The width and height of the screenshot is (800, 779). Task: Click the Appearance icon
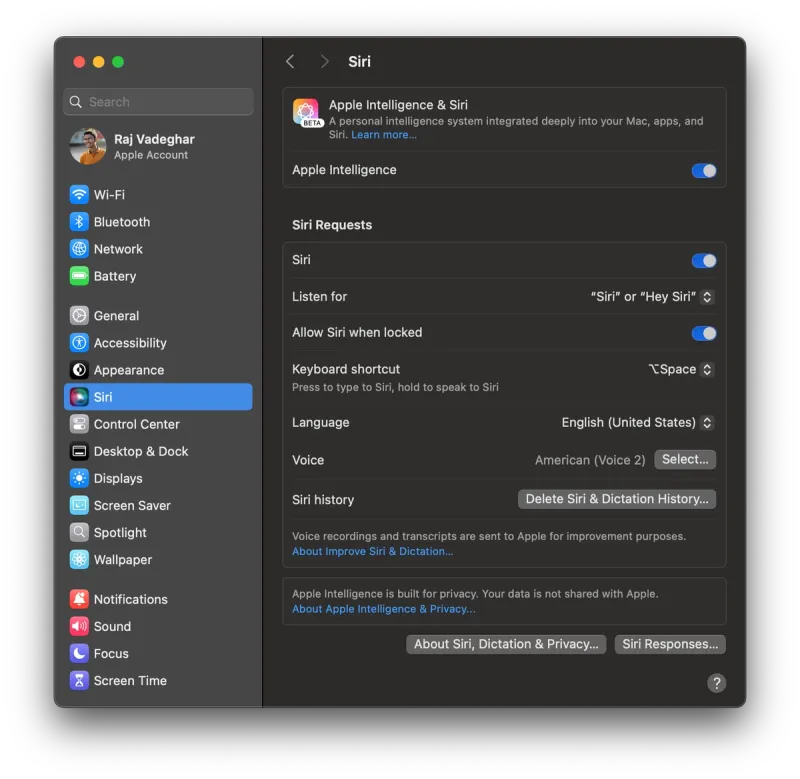(x=79, y=369)
